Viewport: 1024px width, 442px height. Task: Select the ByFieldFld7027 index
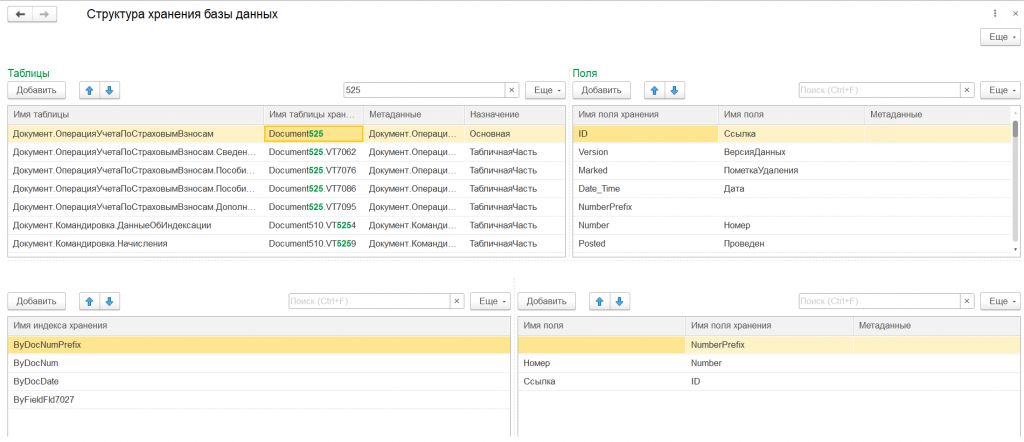[x=259, y=399]
